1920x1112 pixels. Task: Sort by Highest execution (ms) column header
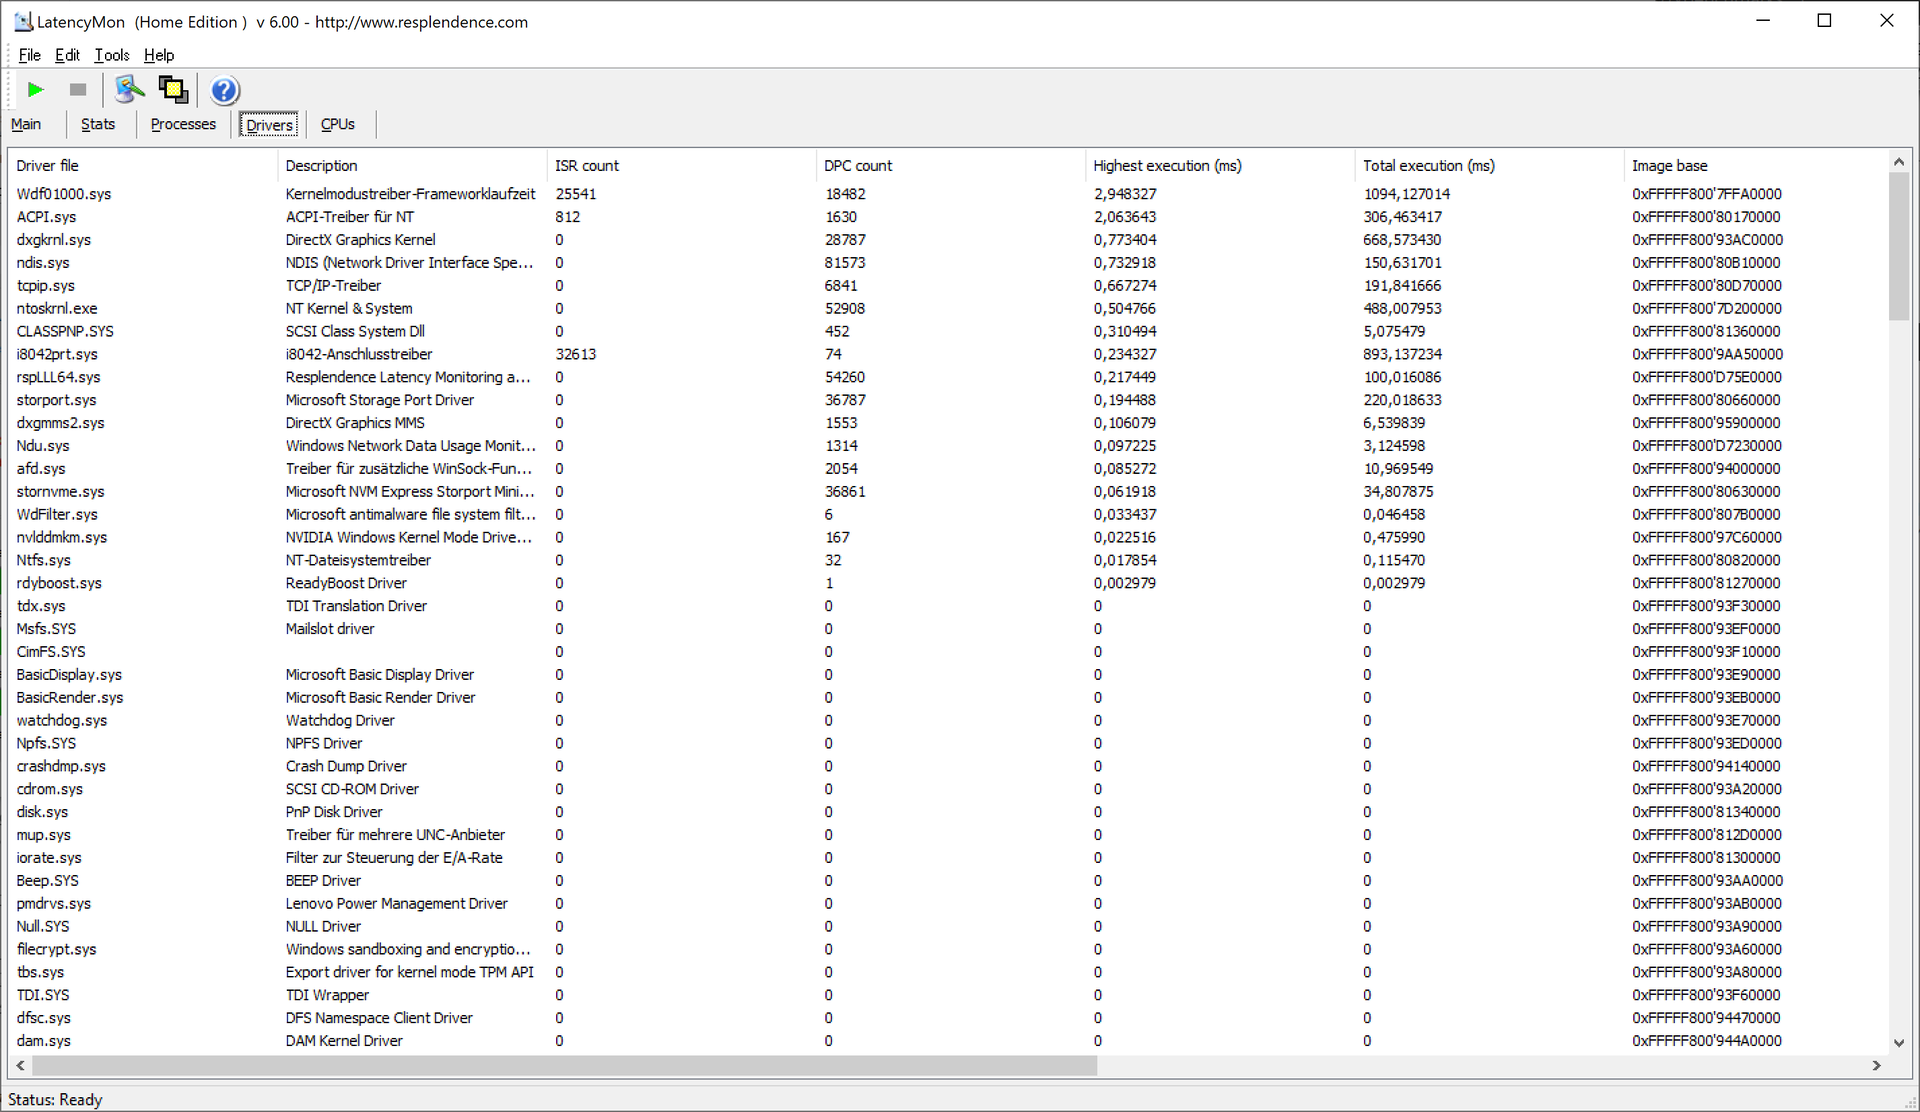coord(1167,166)
